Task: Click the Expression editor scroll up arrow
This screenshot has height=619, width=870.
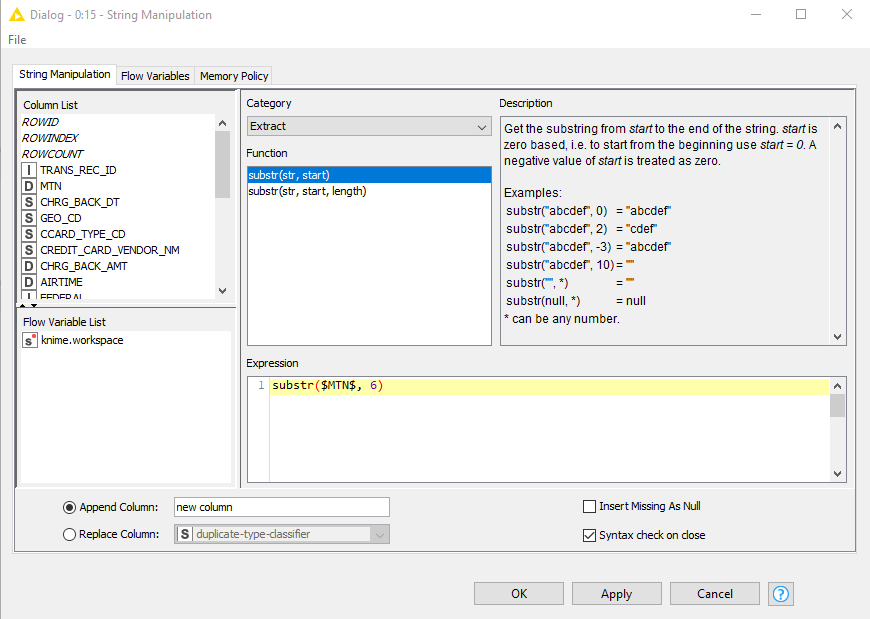Action: point(838,386)
